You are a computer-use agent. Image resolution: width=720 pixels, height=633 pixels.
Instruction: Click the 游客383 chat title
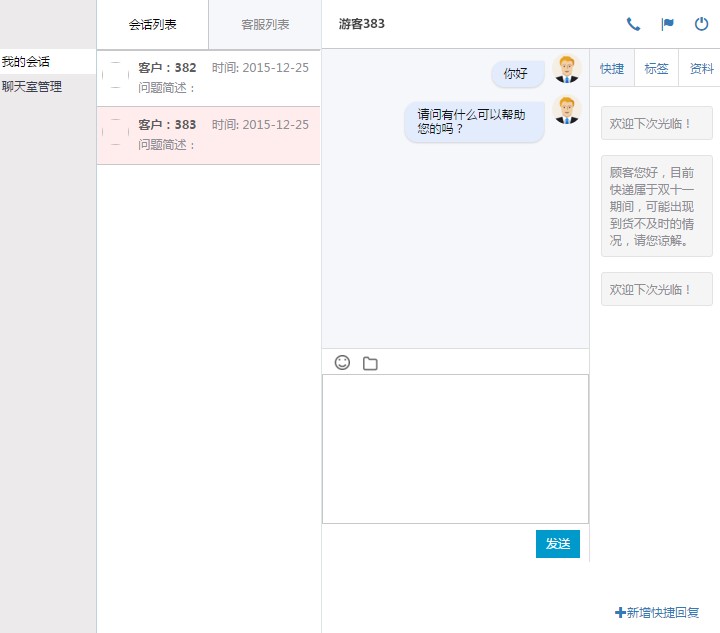click(x=361, y=24)
